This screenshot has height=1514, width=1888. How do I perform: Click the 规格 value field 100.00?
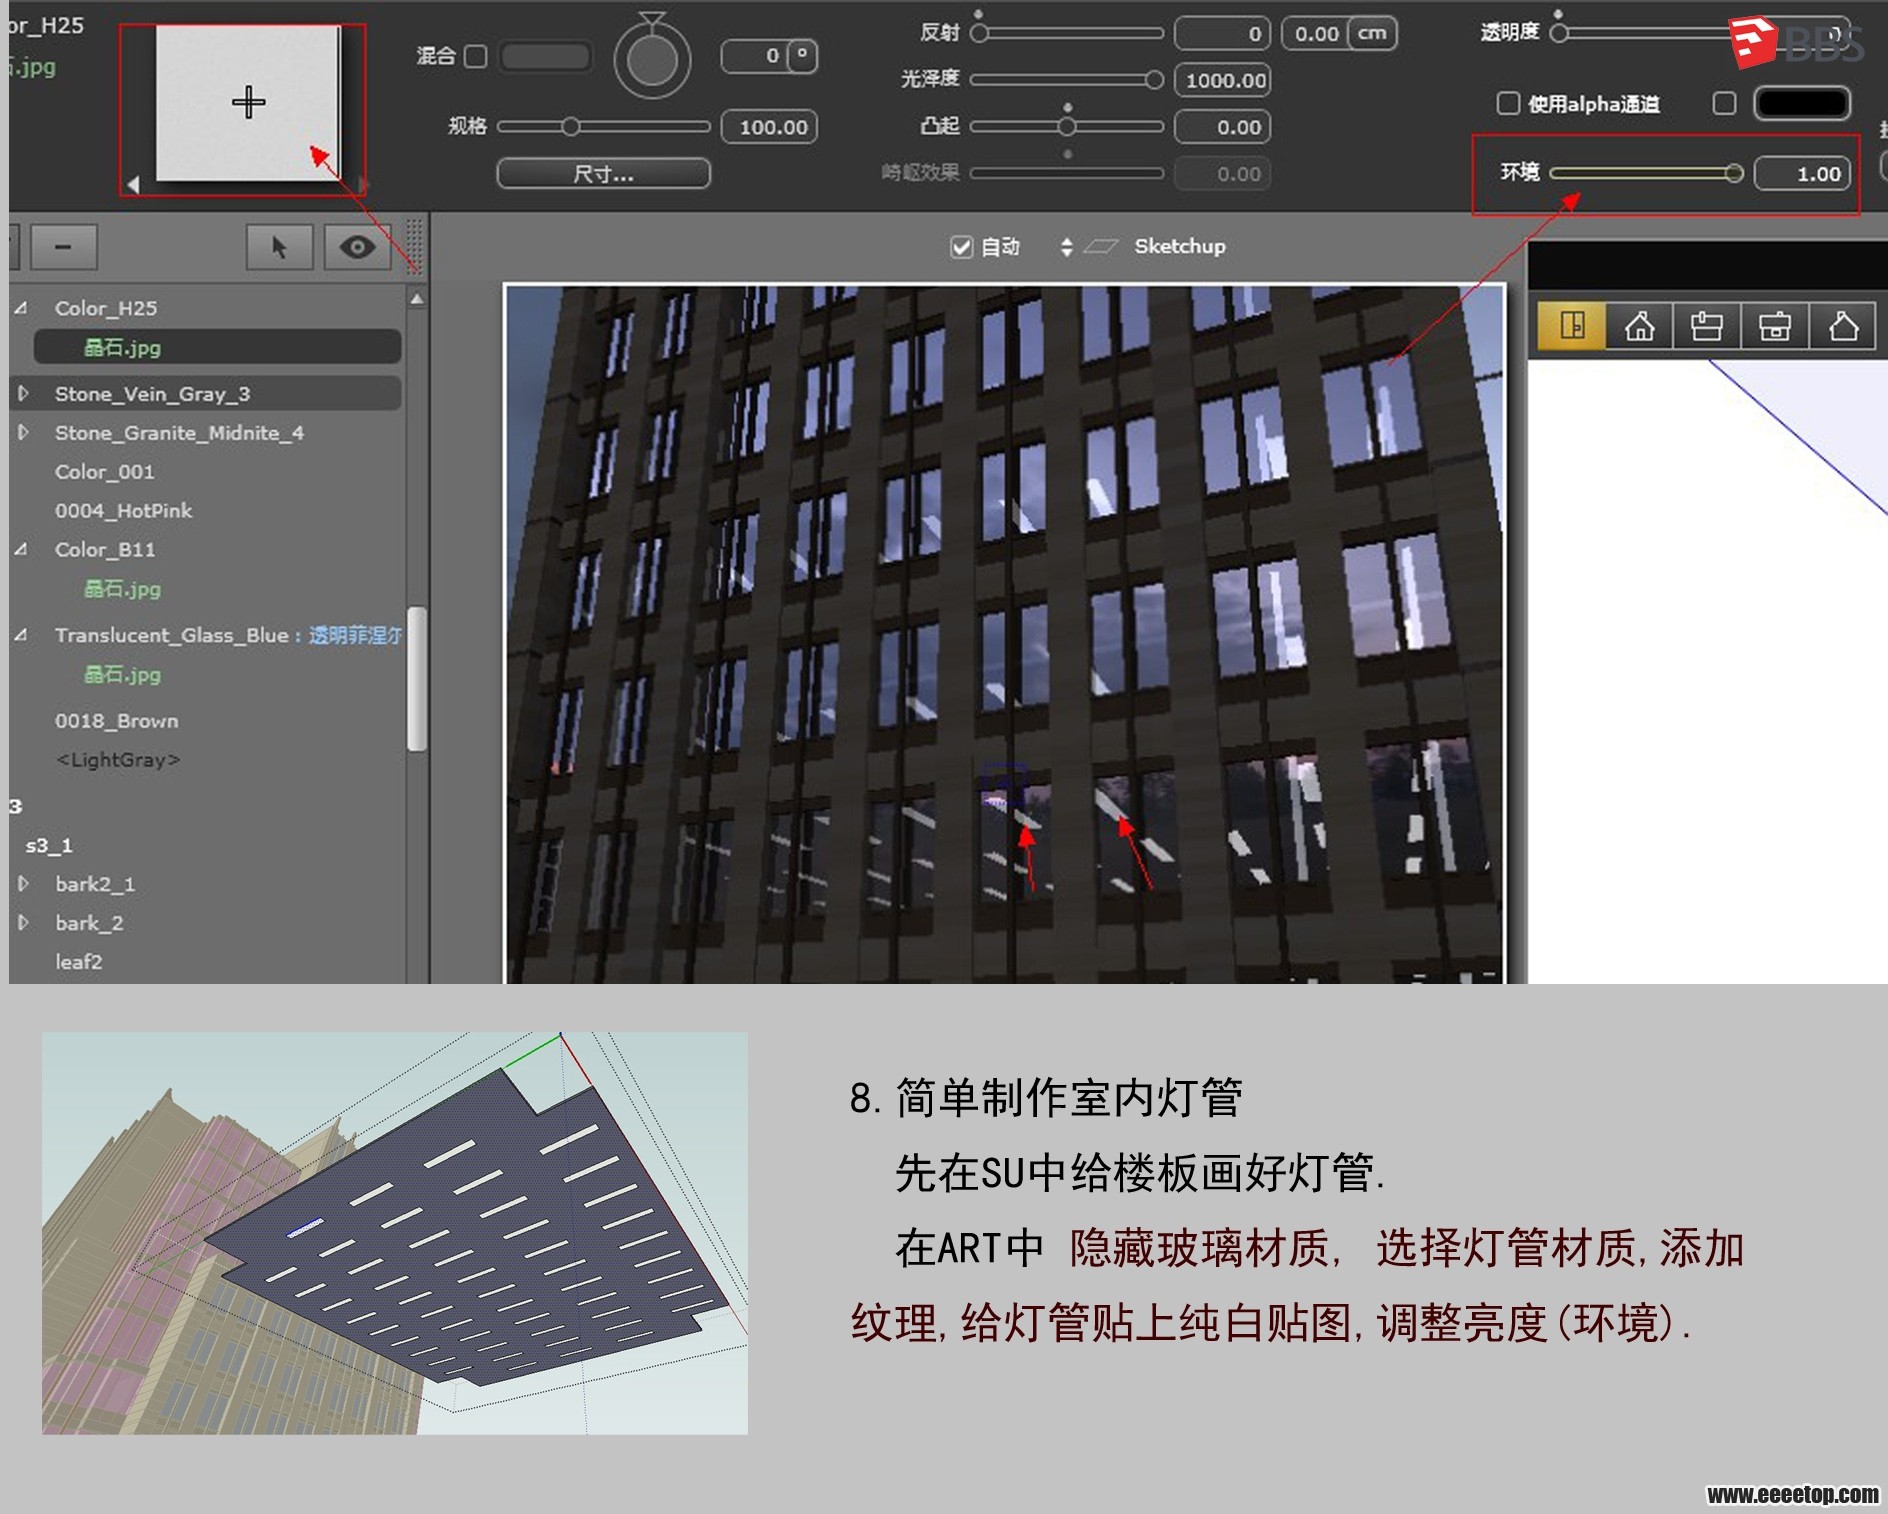(x=769, y=127)
